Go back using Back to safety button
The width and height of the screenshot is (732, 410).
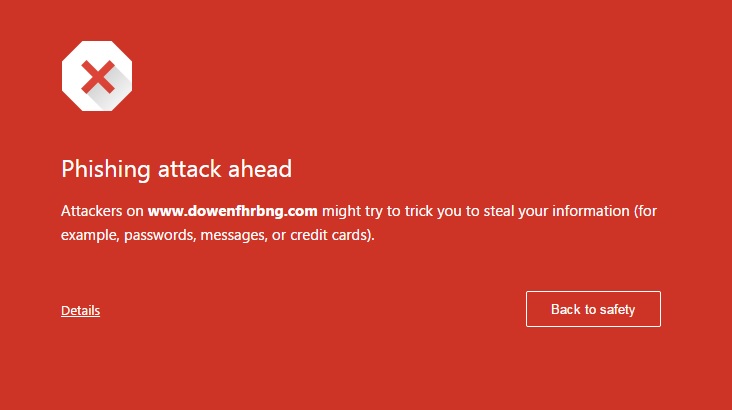593,309
